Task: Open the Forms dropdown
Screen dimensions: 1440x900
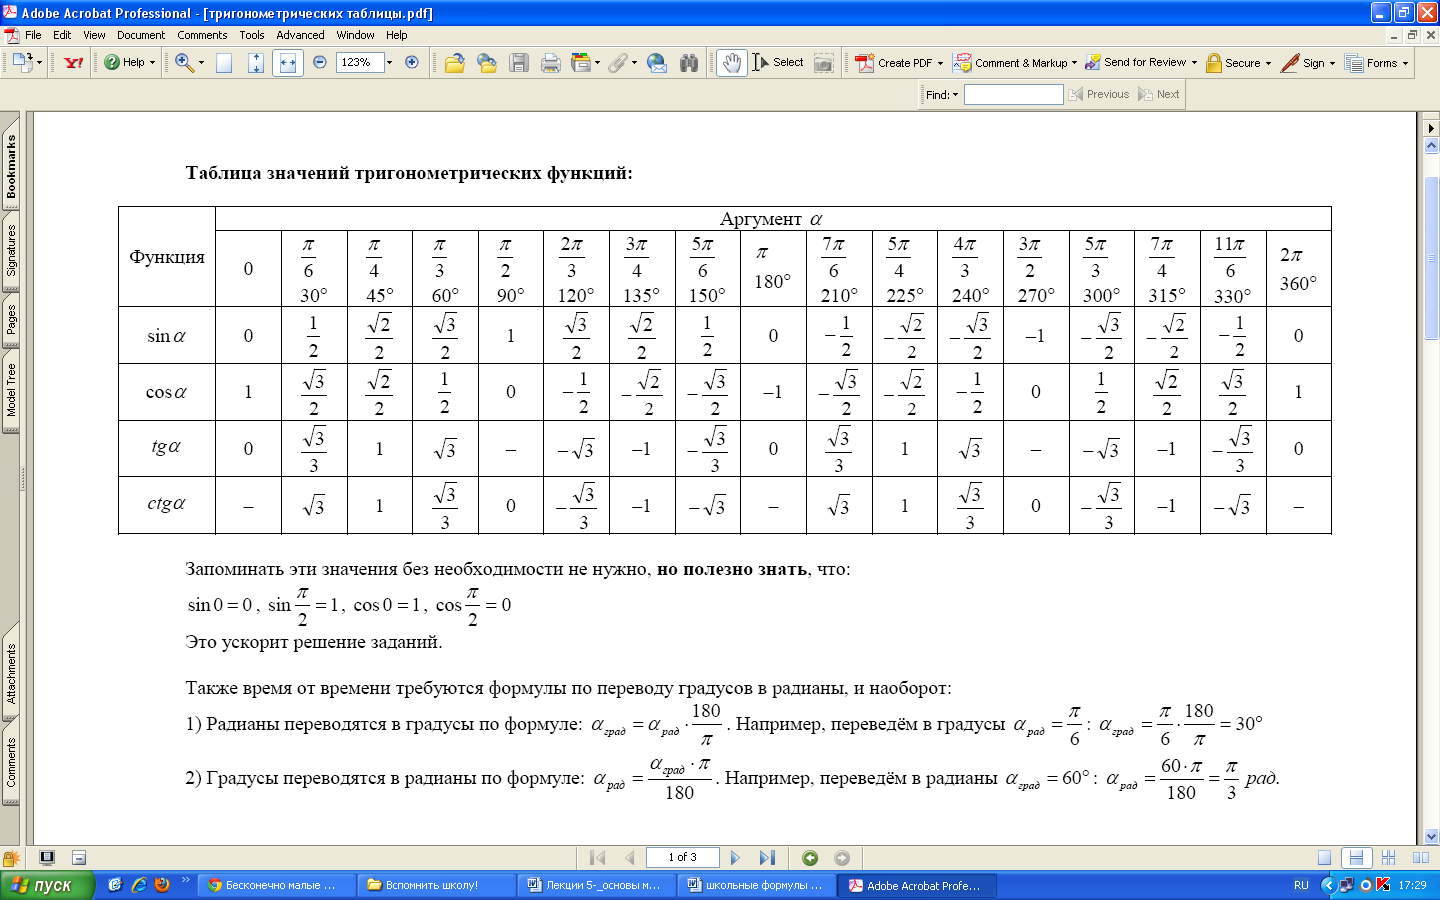Action: (x=1376, y=63)
